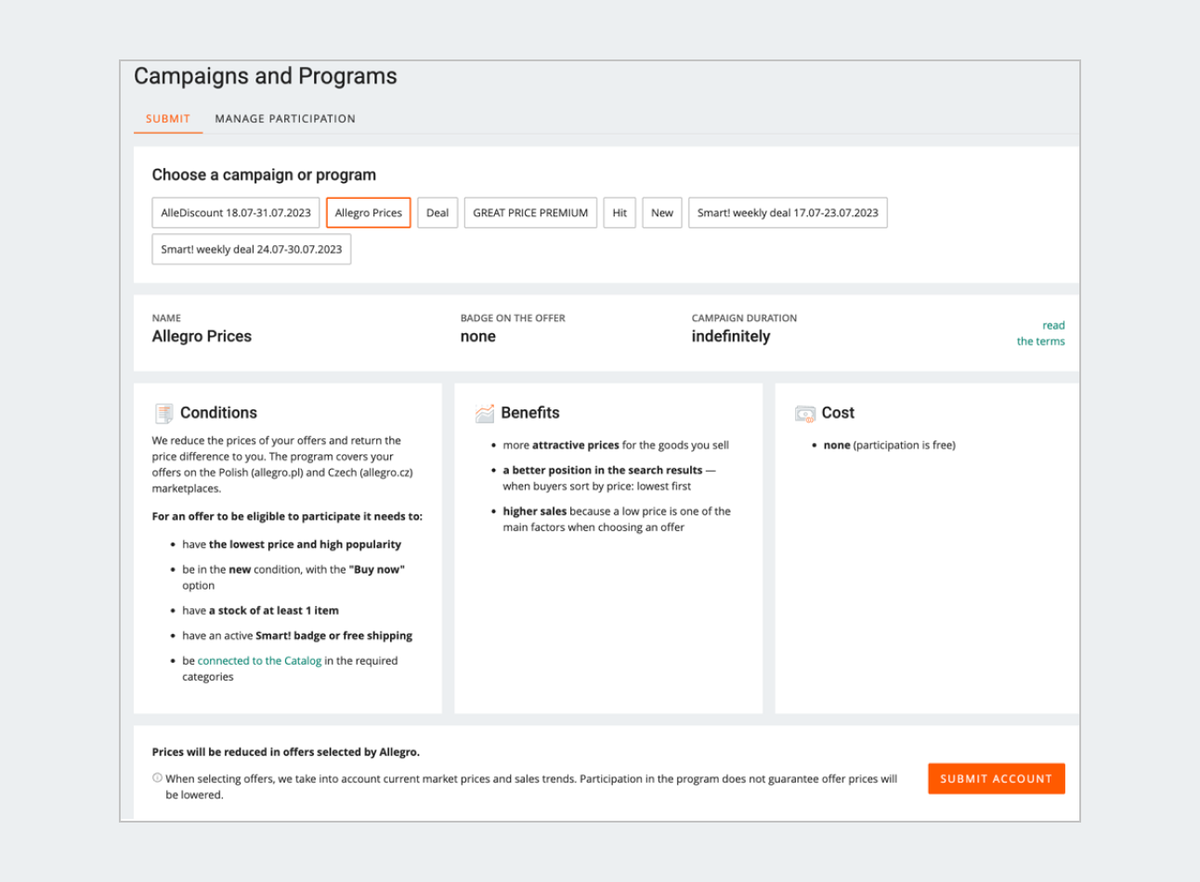Click the participation is free cost text
Image resolution: width=1200 pixels, height=882 pixels.
click(890, 446)
